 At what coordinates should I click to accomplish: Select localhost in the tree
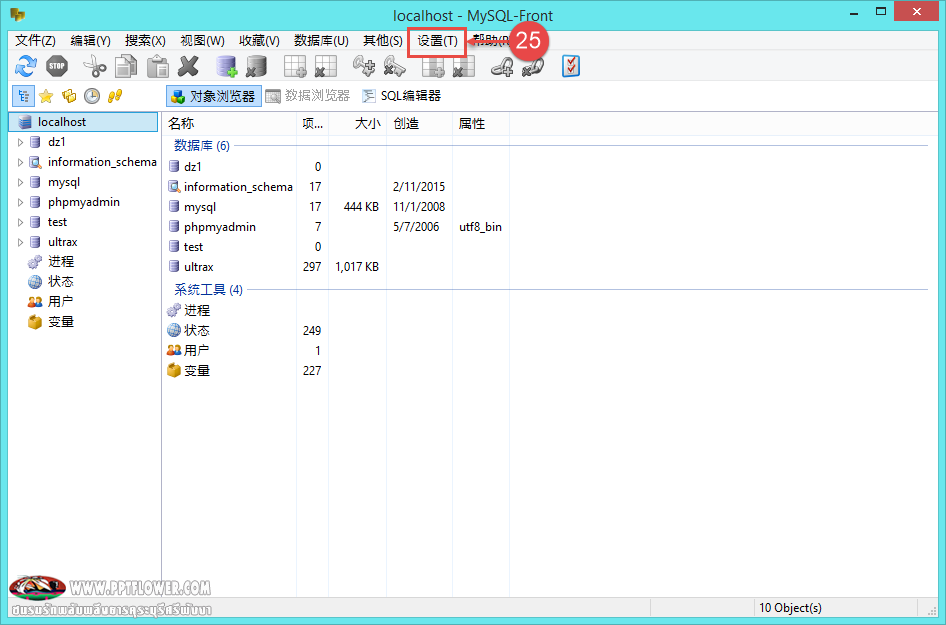coord(83,122)
